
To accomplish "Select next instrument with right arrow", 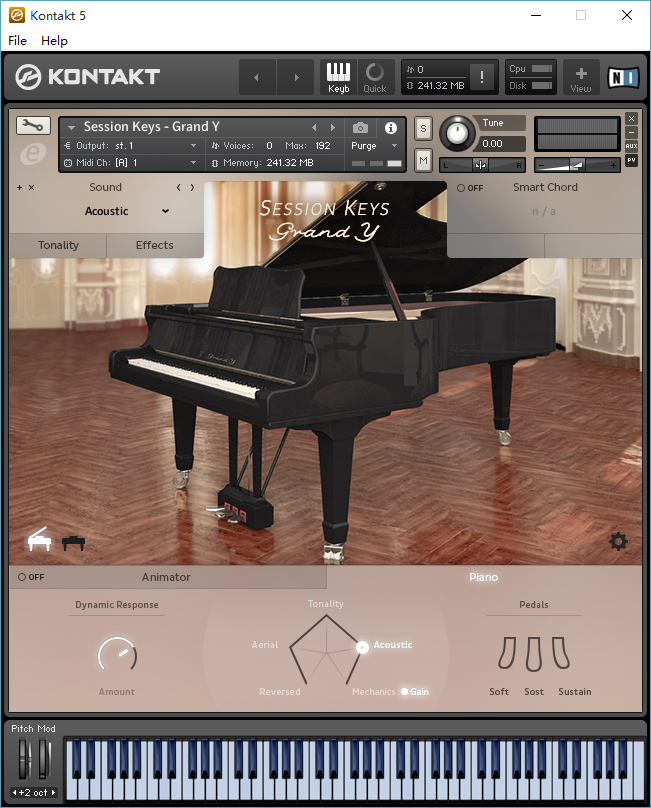I will [x=332, y=127].
